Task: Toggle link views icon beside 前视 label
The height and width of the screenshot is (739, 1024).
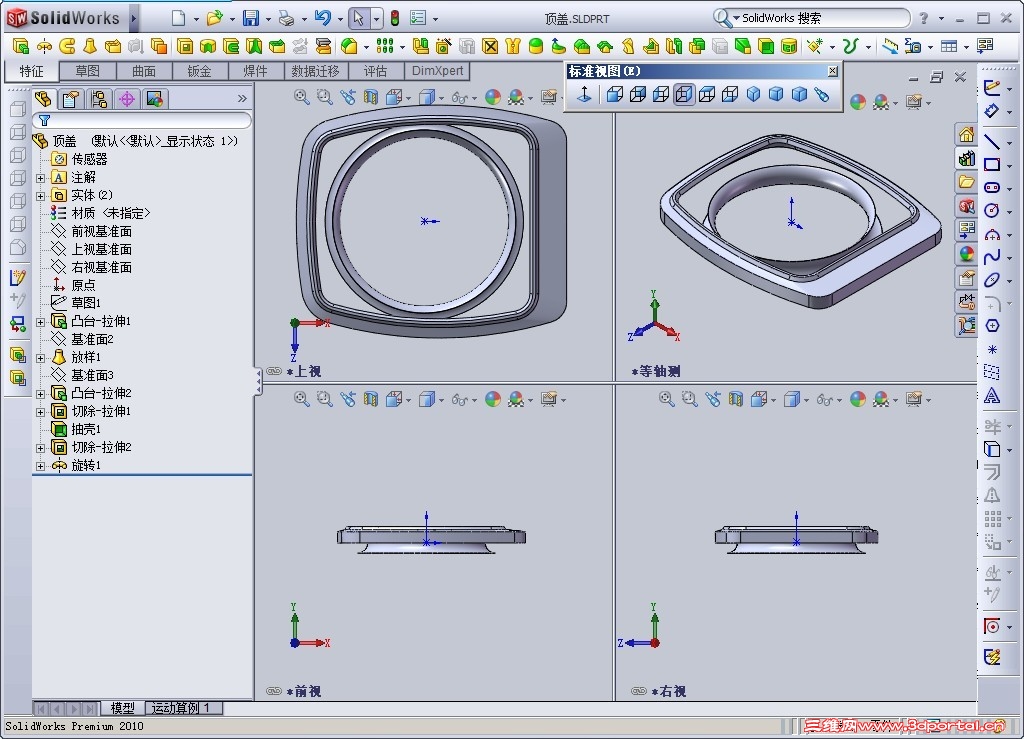Action: [x=274, y=691]
